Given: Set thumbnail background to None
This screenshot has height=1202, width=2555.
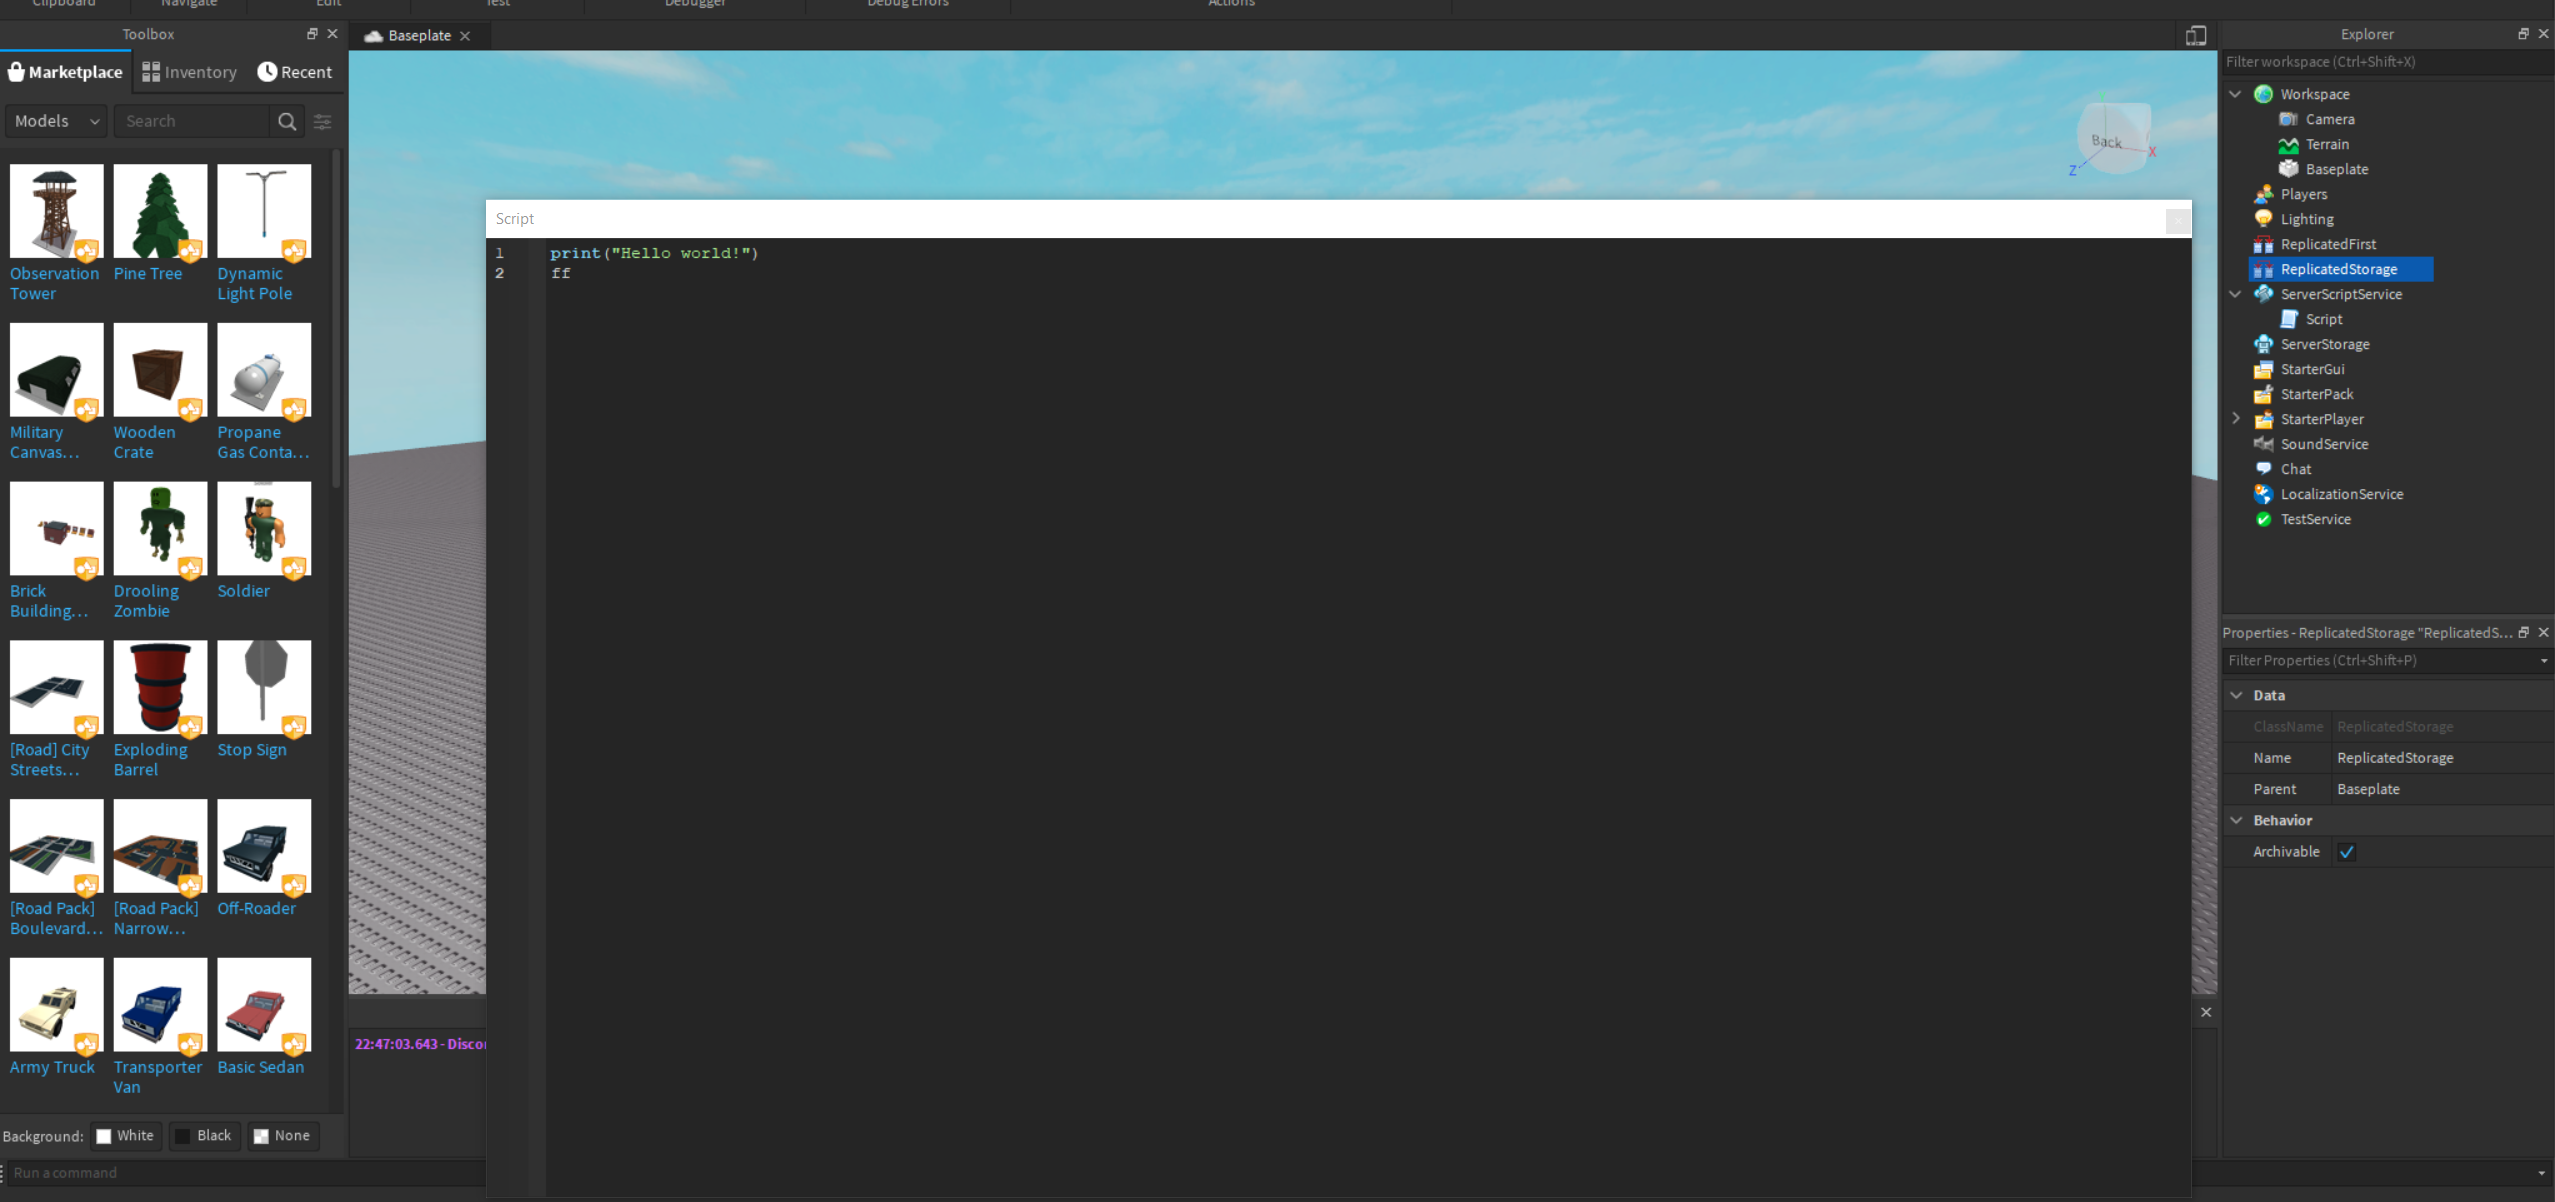Looking at the screenshot, I should 283,1135.
